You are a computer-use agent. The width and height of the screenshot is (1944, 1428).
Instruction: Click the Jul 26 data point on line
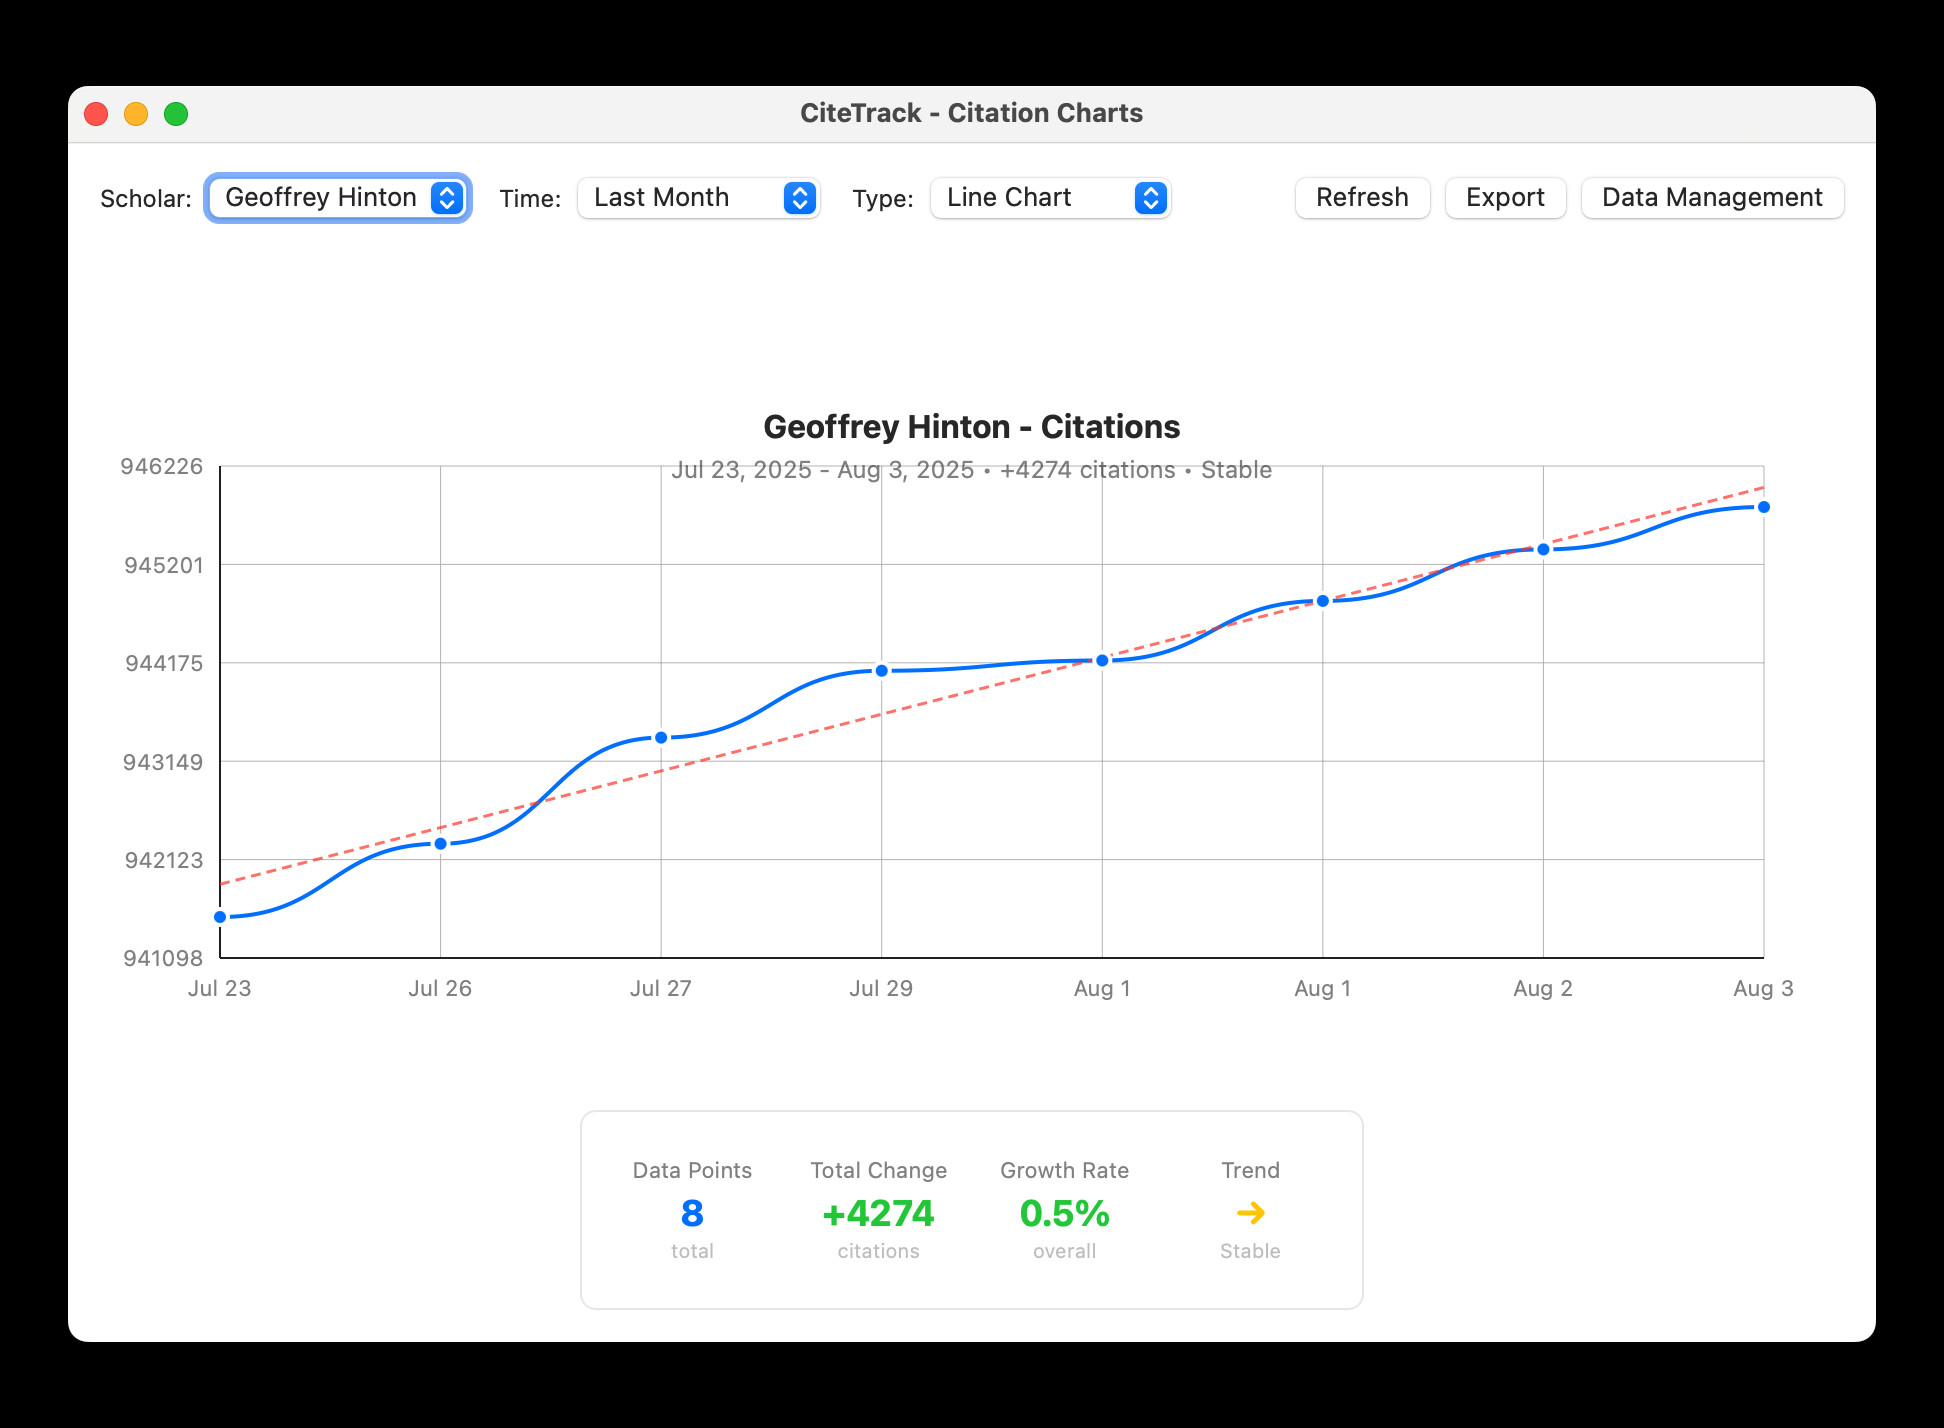440,844
